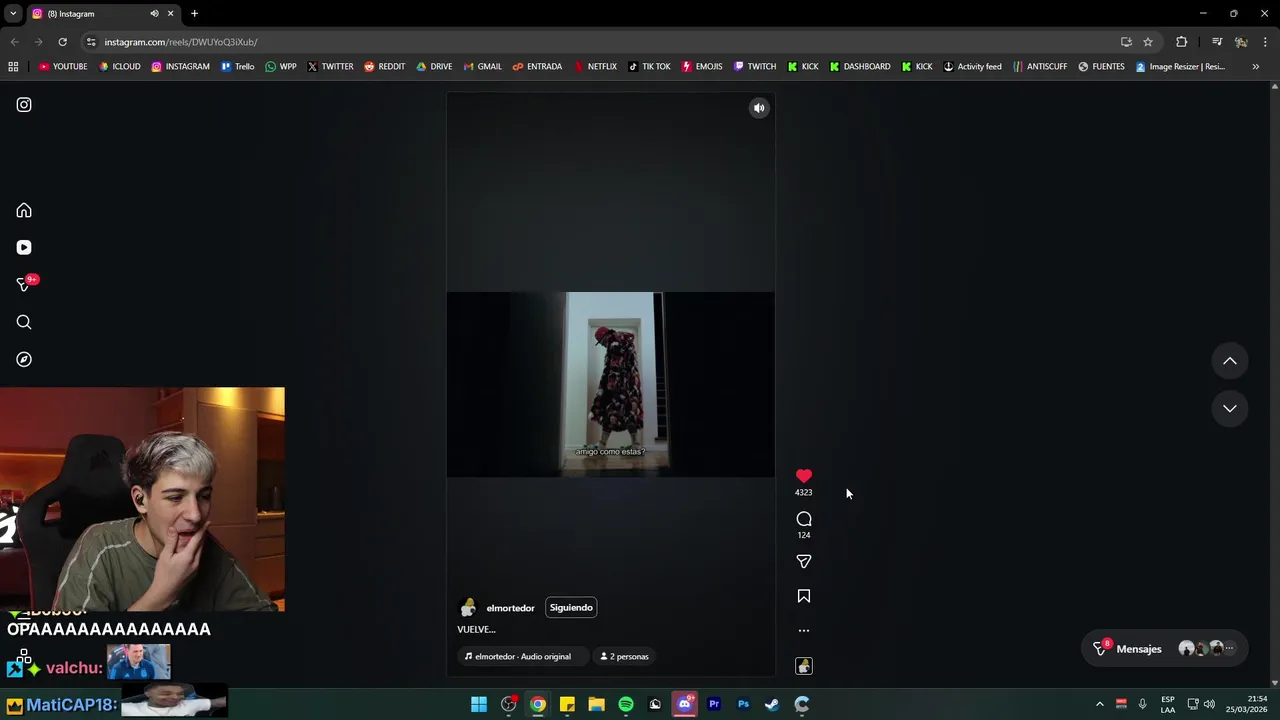Image resolution: width=1280 pixels, height=720 pixels.
Task: Open Discord from the taskbar
Action: [685, 705]
